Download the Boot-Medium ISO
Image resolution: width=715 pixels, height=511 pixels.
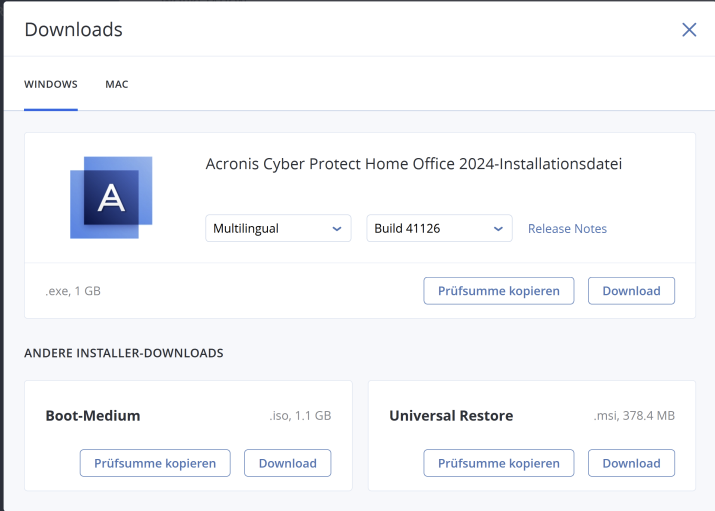(287, 463)
